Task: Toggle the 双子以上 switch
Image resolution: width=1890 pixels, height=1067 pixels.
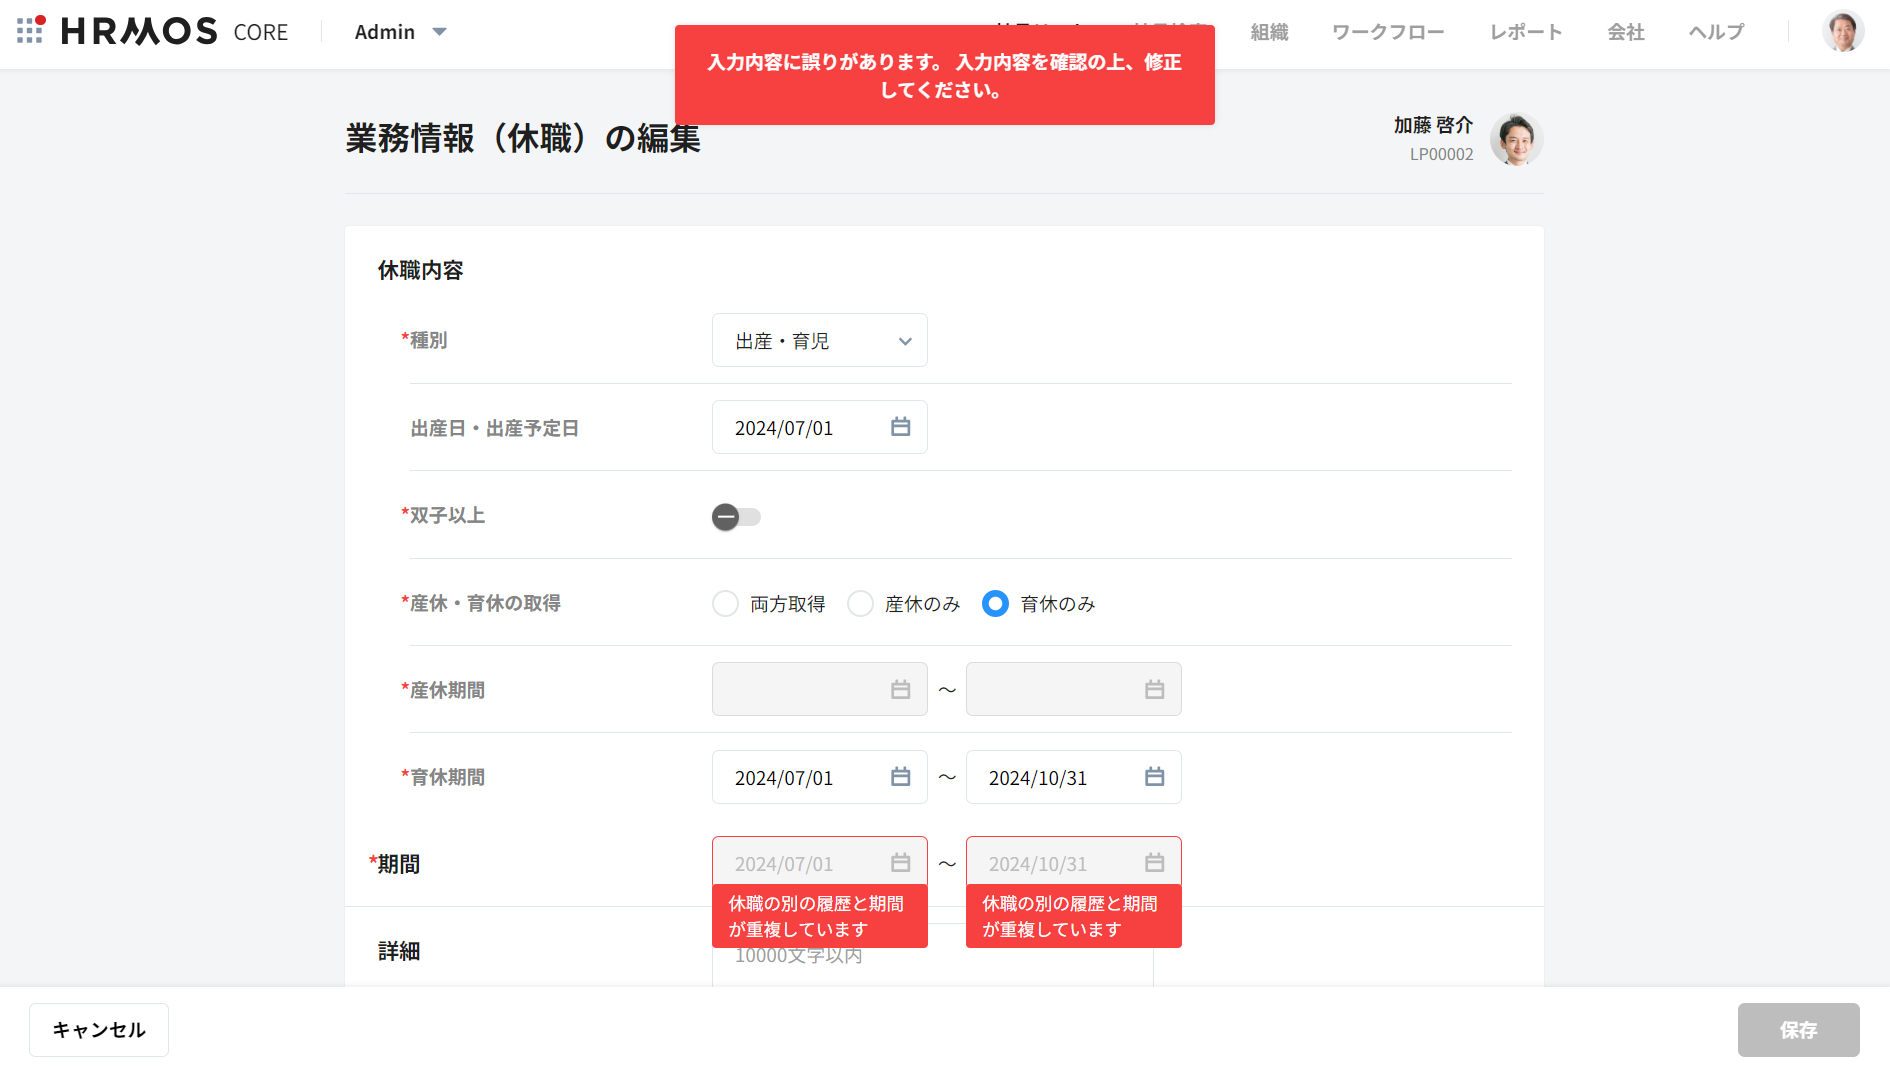Action: point(736,517)
